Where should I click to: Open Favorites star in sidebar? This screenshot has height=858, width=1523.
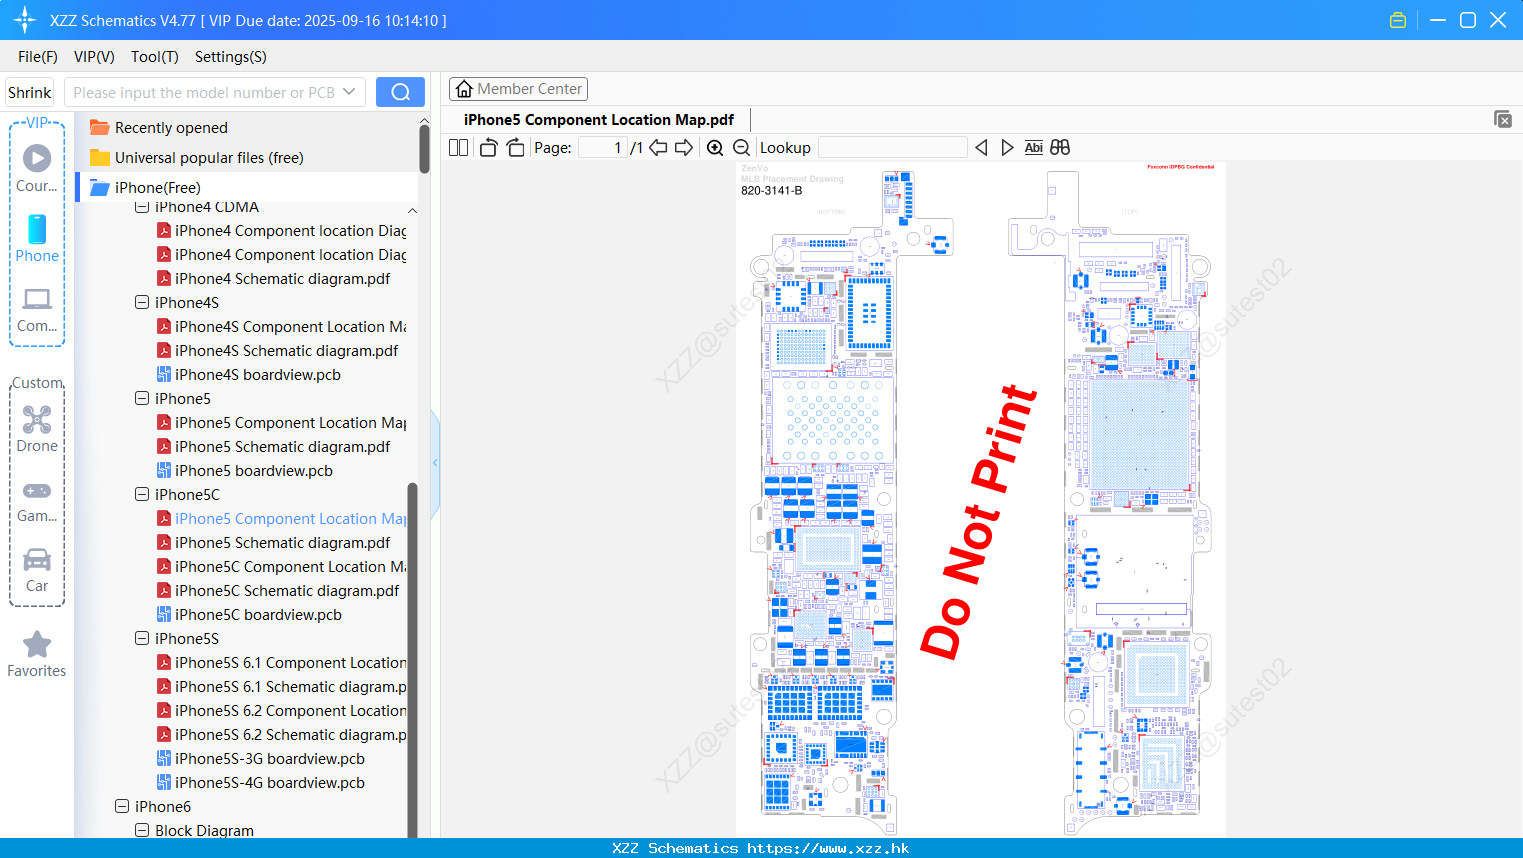click(37, 654)
